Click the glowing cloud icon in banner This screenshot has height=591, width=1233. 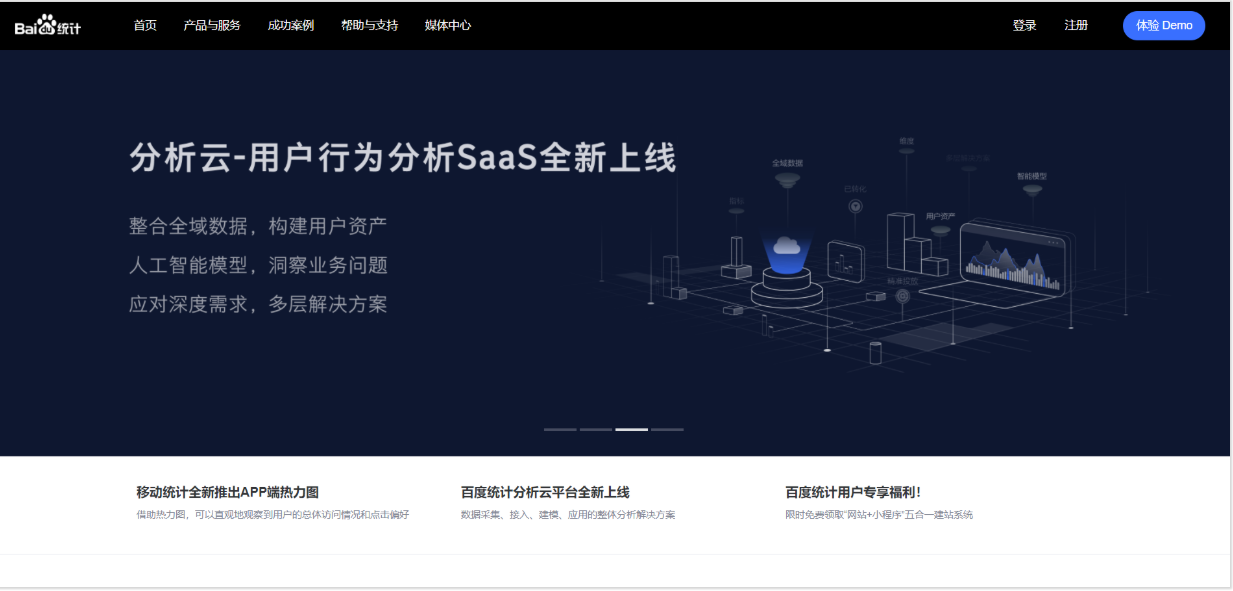point(785,246)
